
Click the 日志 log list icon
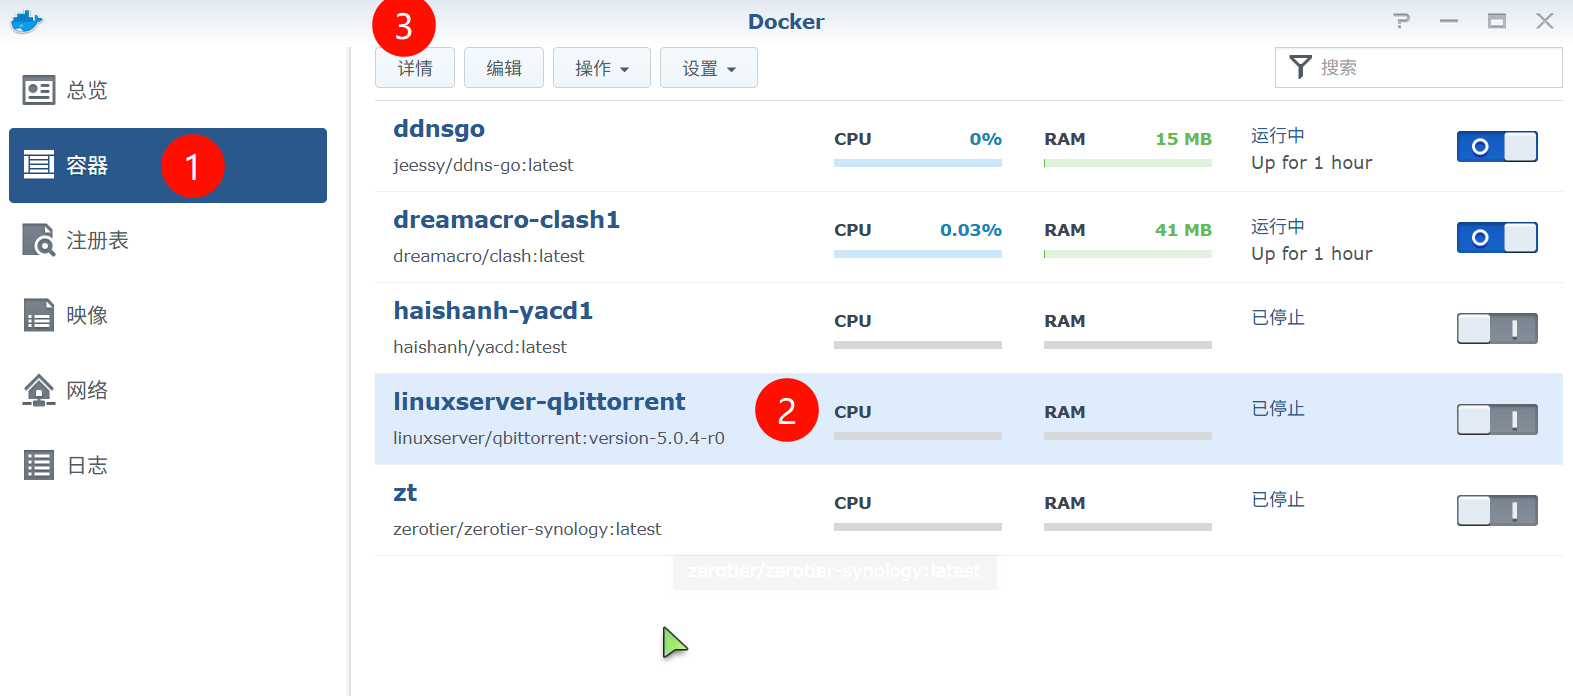click(x=39, y=465)
